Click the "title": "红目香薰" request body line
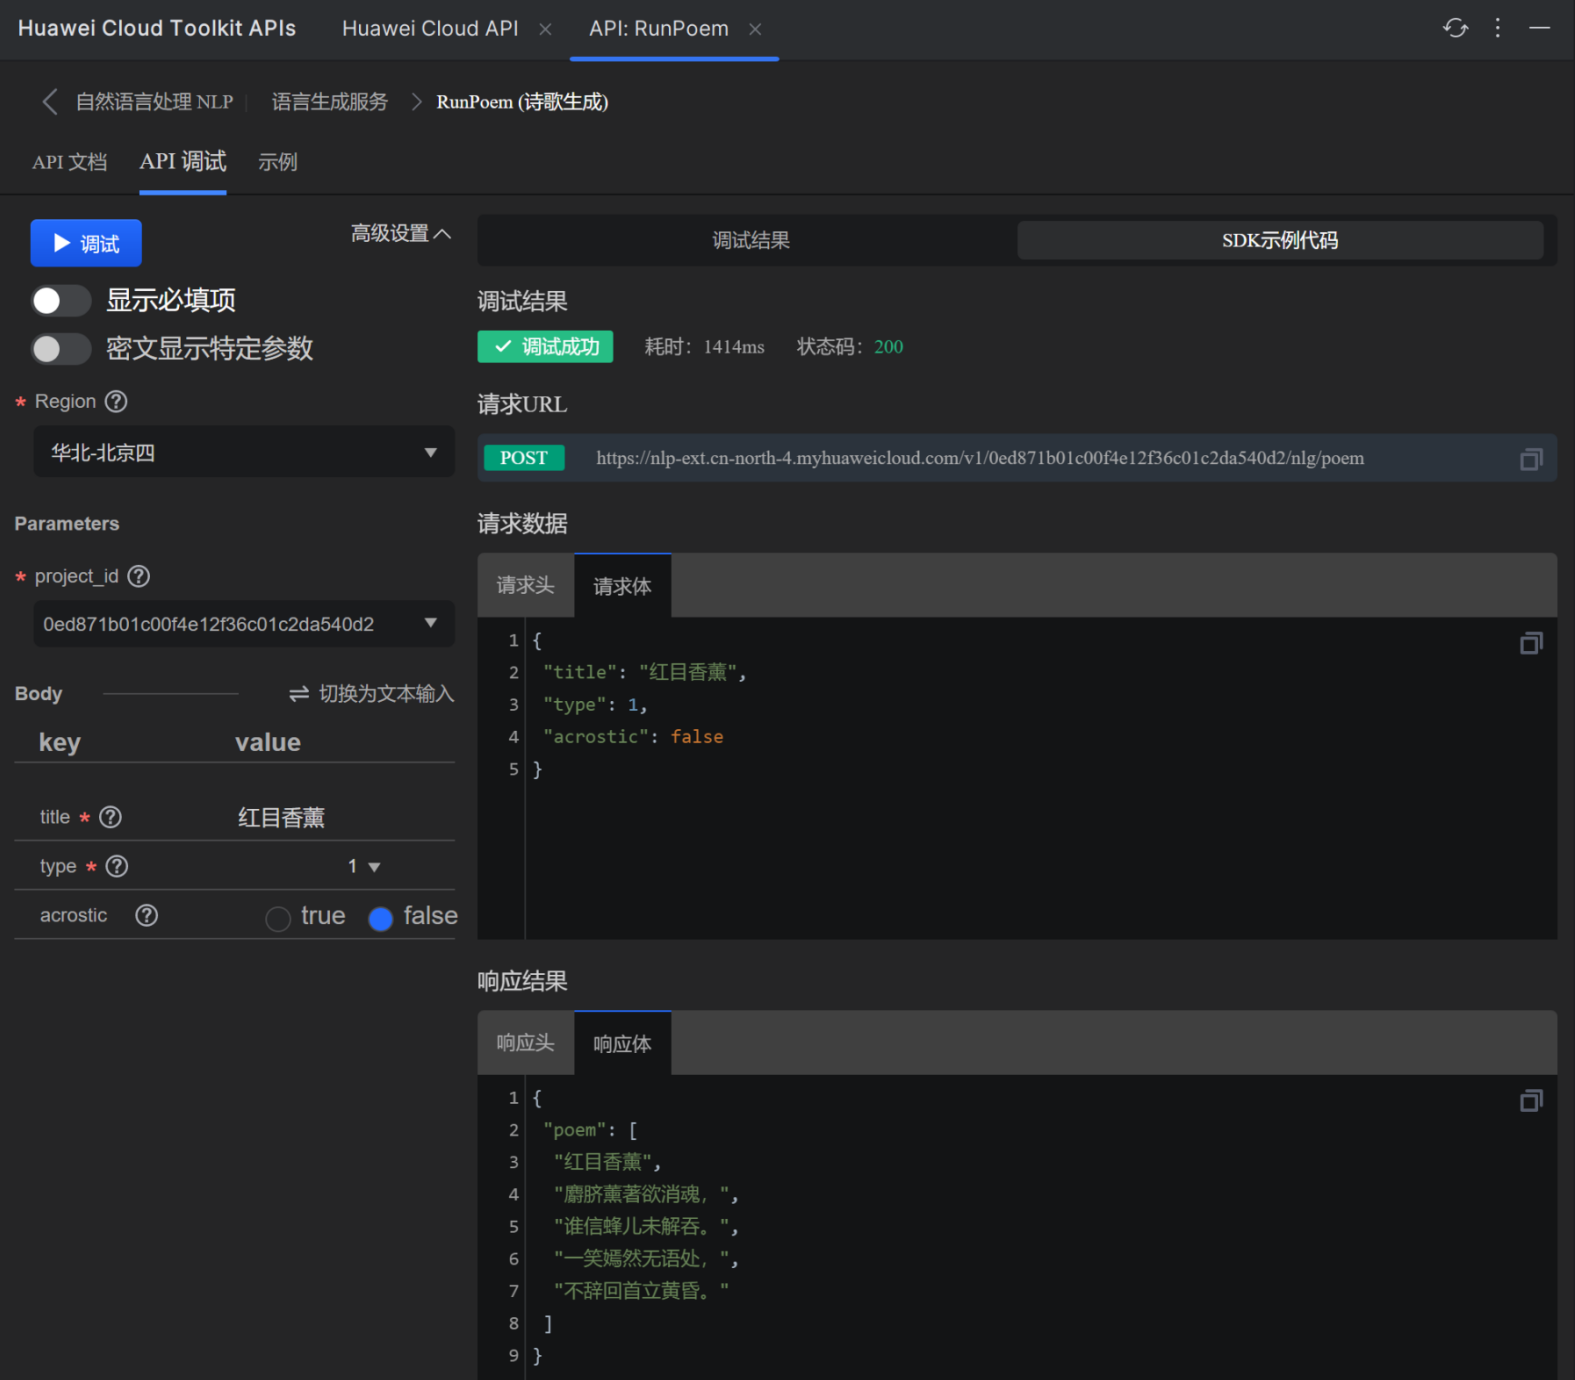1575x1380 pixels. [645, 672]
